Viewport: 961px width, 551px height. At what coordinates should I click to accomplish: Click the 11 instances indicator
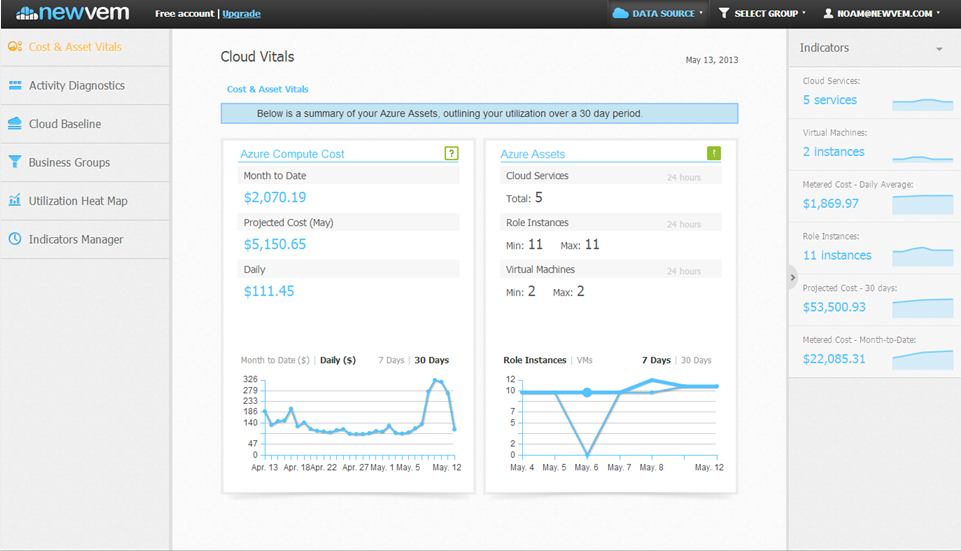pyautogui.click(x=837, y=255)
